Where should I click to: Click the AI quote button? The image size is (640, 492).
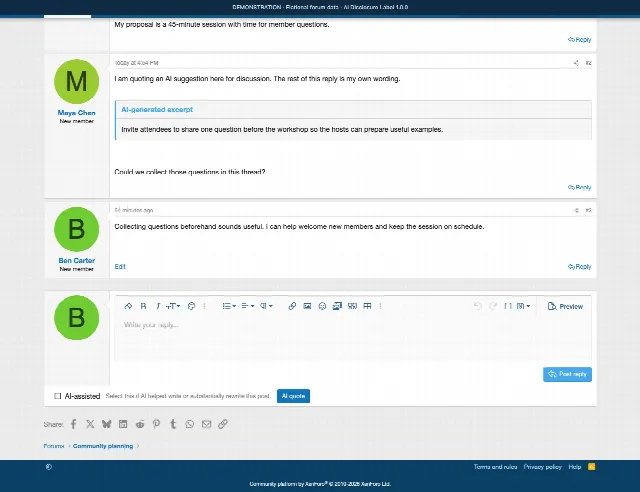(x=293, y=396)
